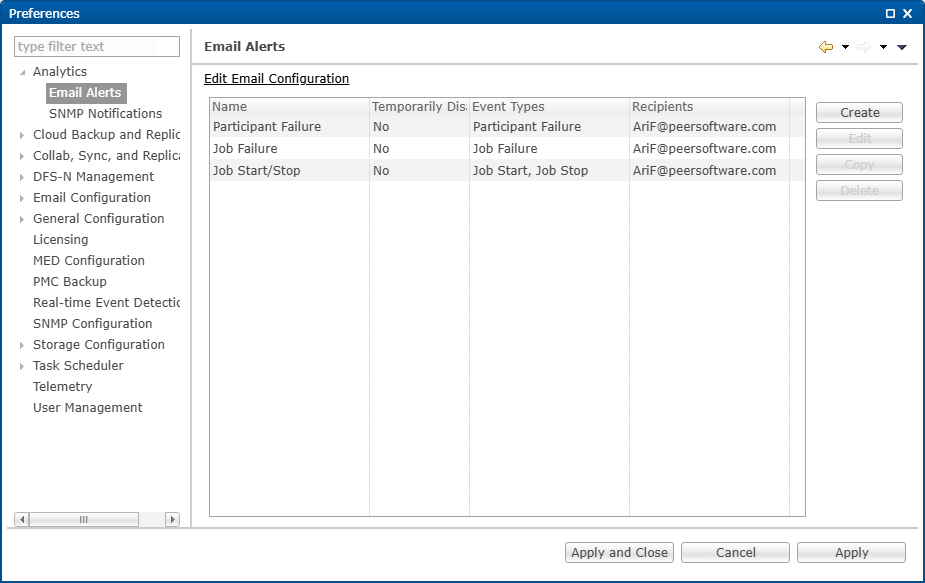Expand the DFS-N Management node
The width and height of the screenshot is (925, 583).
pos(22,177)
